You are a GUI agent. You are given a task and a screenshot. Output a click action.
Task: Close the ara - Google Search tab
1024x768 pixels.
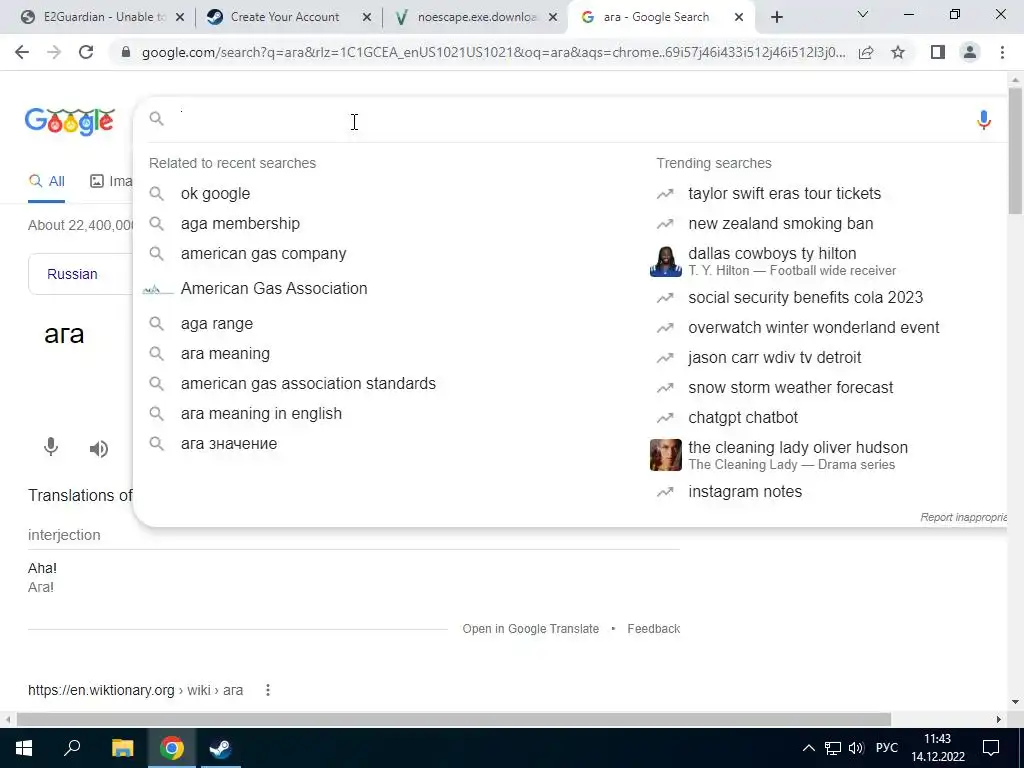pyautogui.click(x=739, y=17)
